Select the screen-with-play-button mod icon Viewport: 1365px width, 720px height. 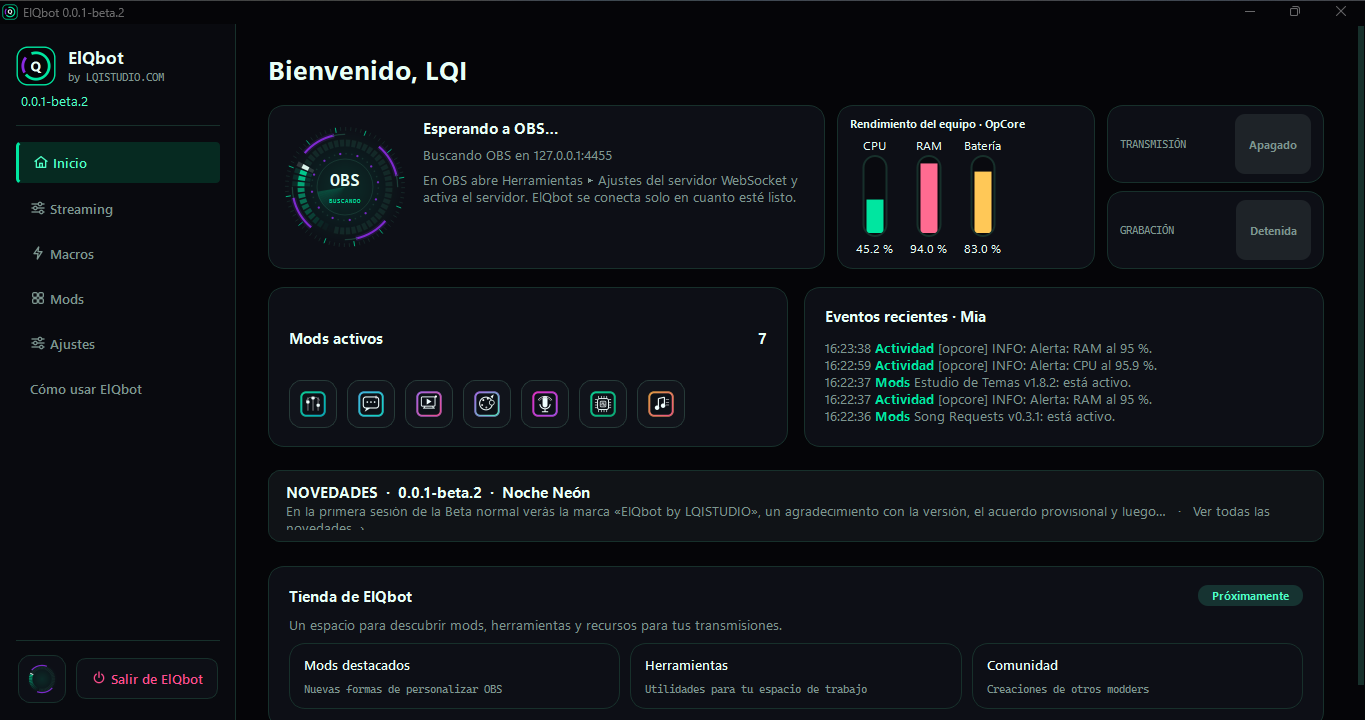pyautogui.click(x=429, y=404)
